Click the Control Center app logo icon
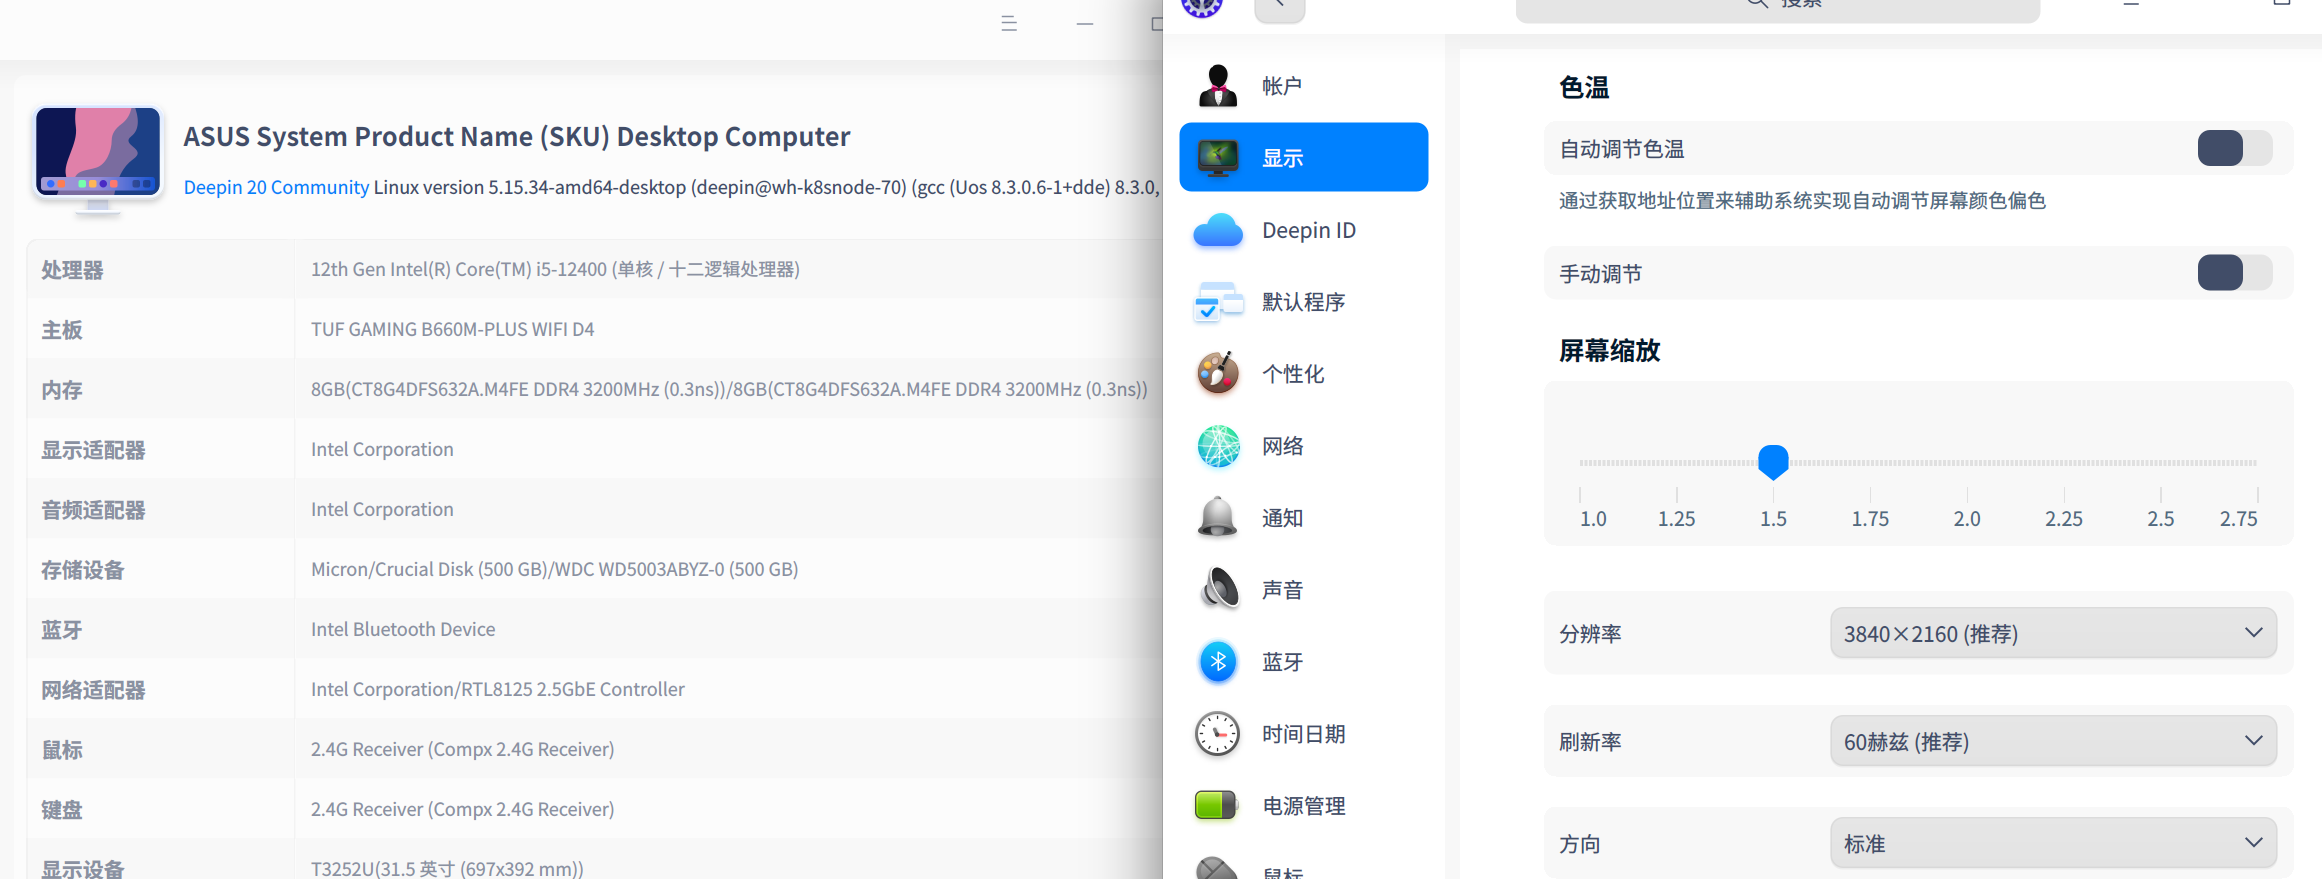This screenshot has width=2322, height=879. (1202, 6)
